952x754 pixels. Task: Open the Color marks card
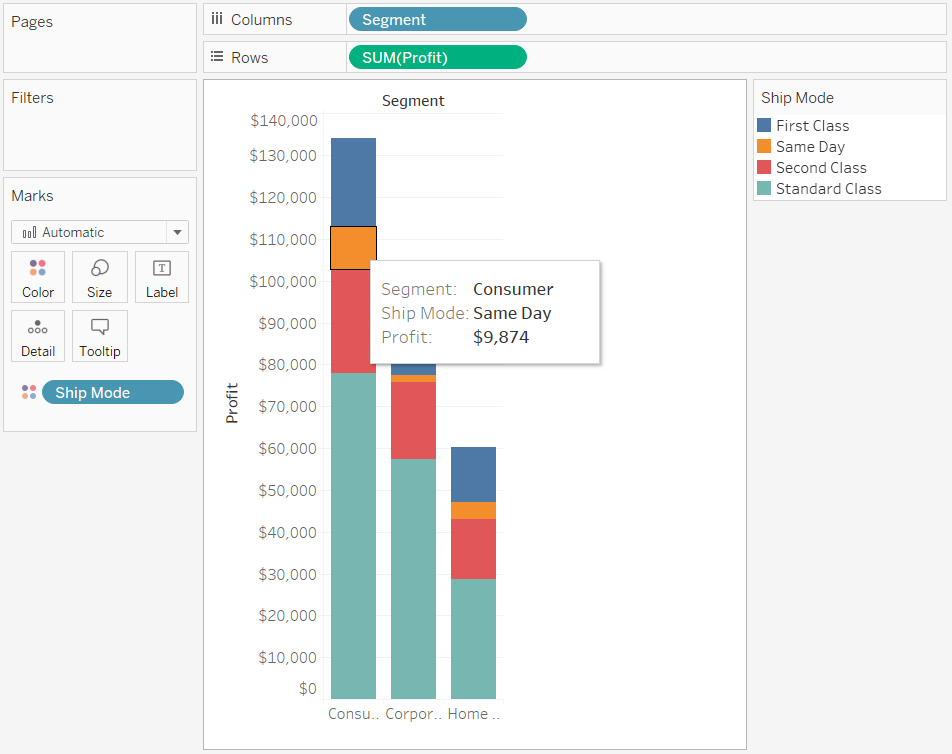click(x=38, y=277)
